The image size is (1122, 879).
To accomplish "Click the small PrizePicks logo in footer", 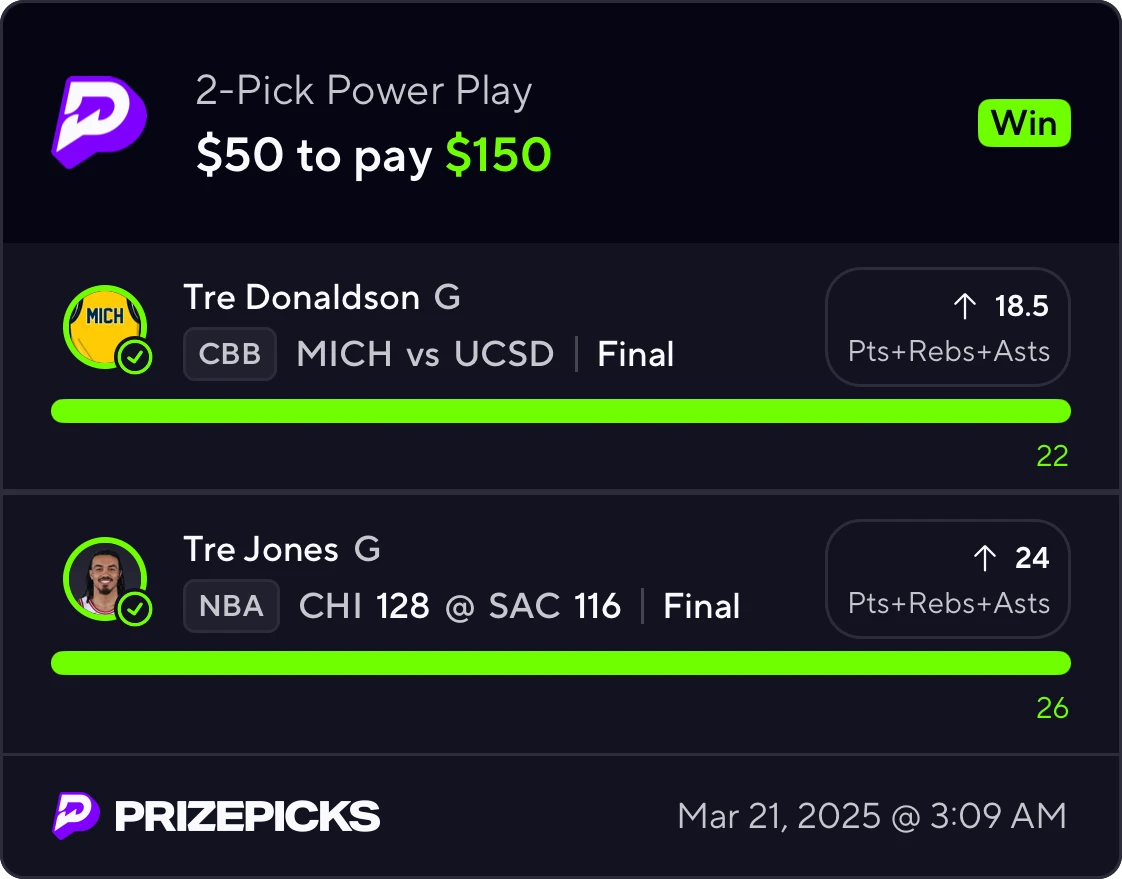I will [75, 815].
